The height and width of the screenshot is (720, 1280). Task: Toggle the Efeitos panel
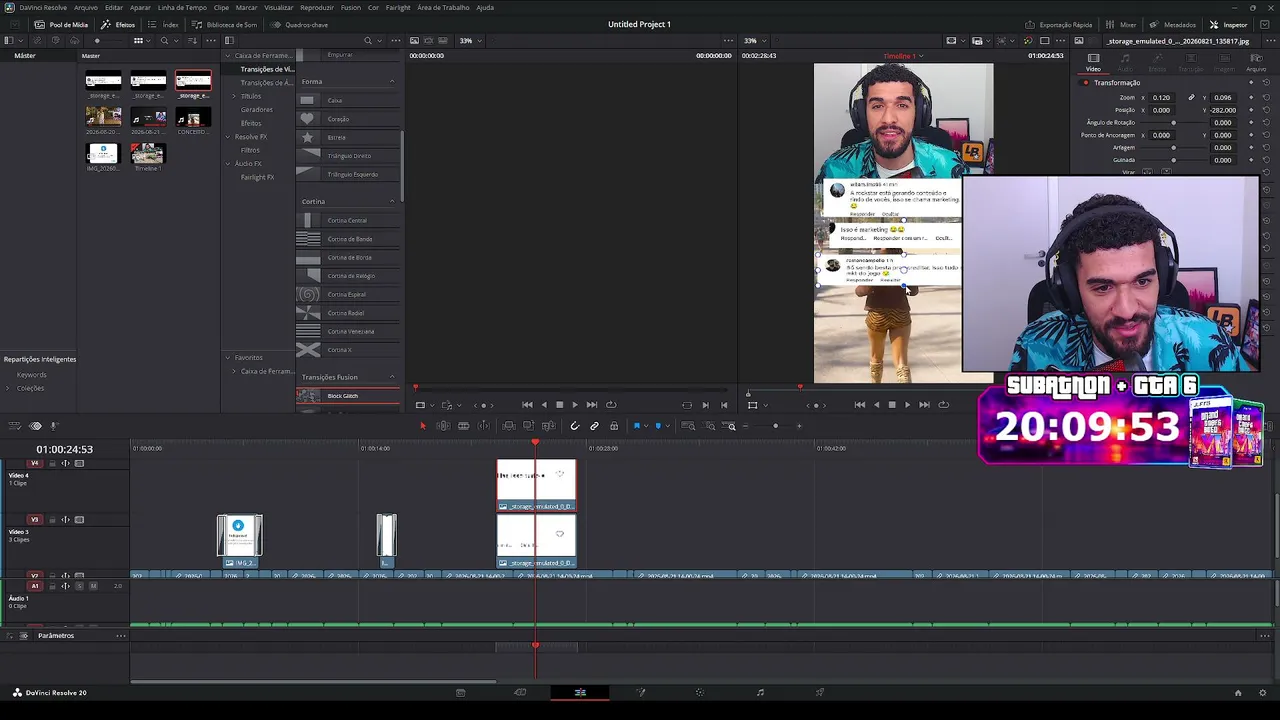[118, 24]
